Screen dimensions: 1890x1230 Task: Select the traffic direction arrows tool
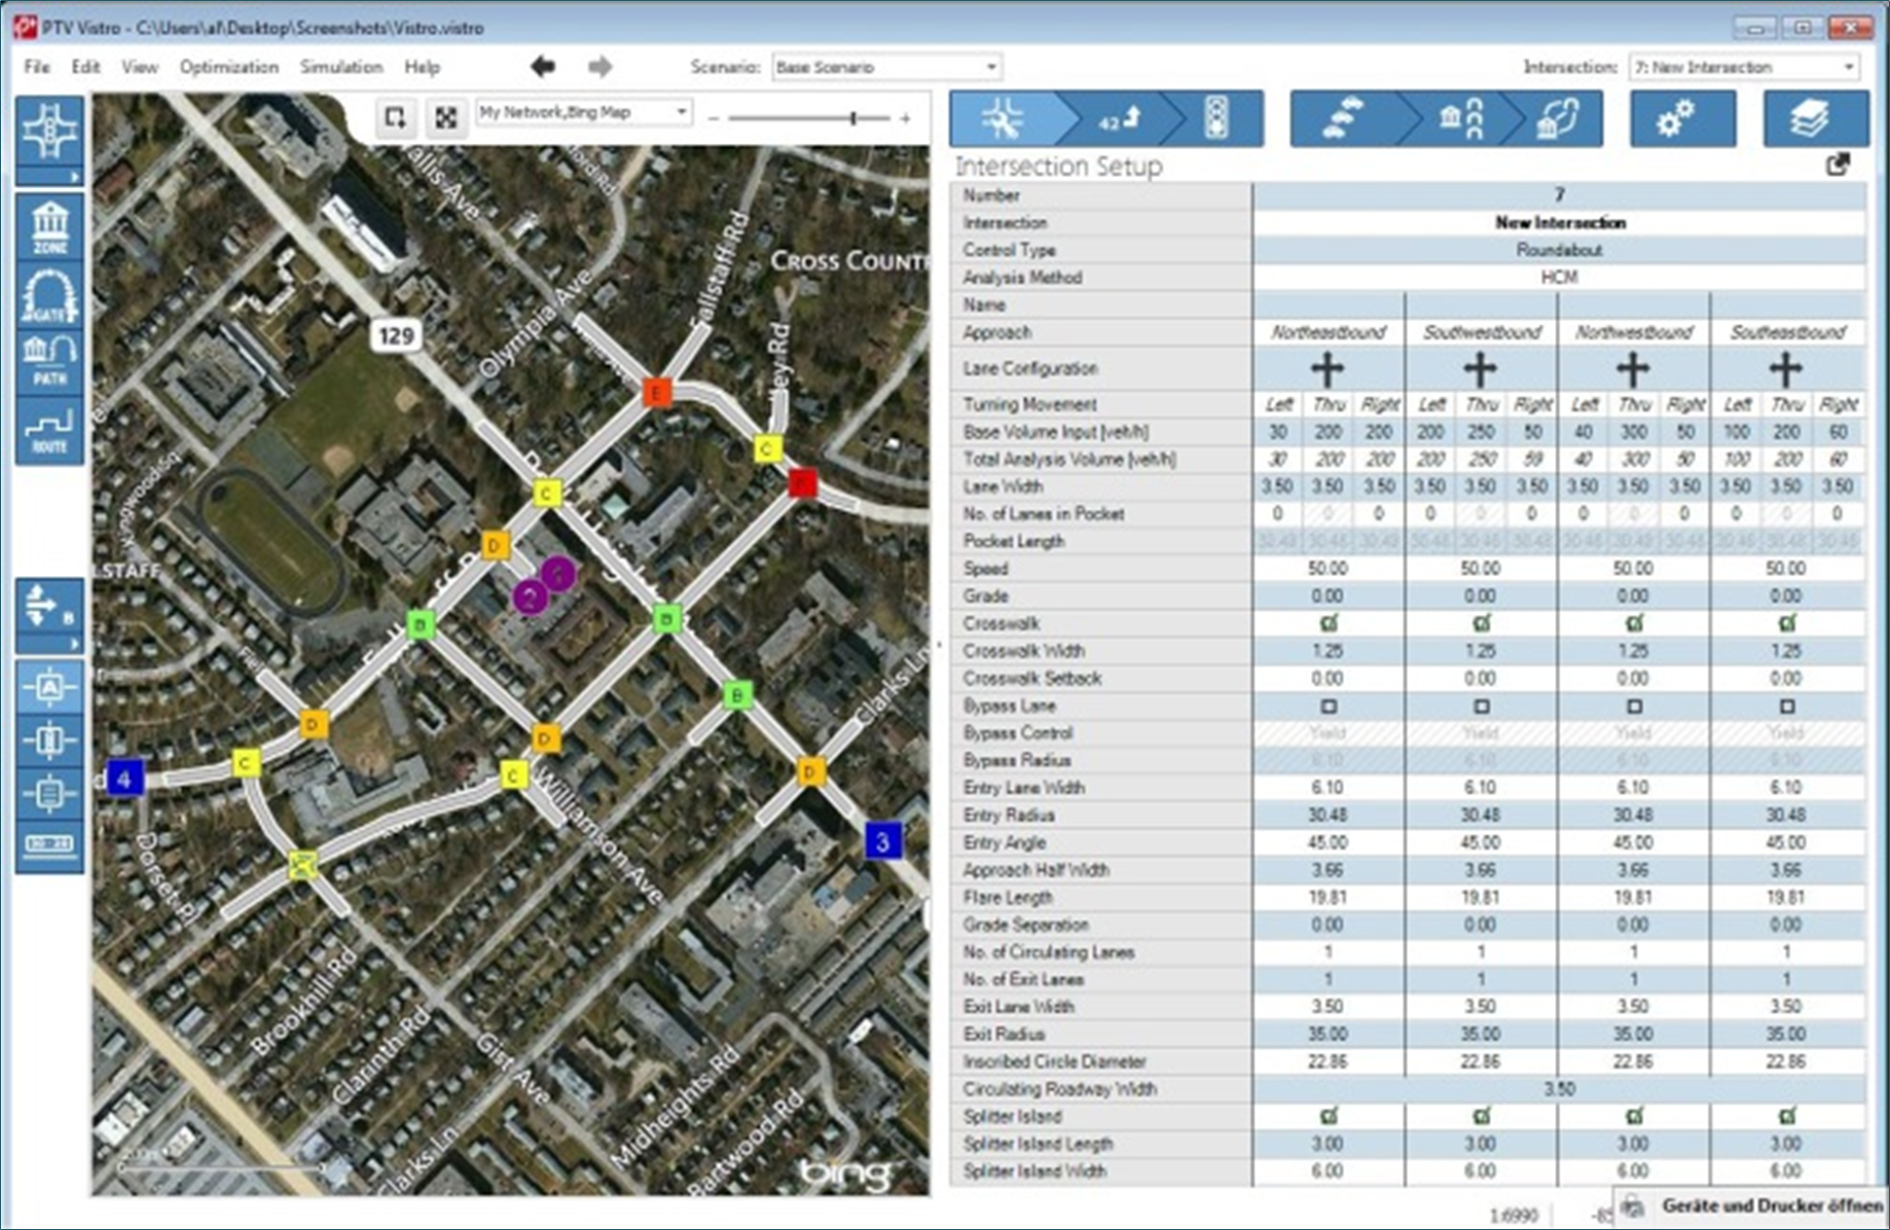point(49,607)
